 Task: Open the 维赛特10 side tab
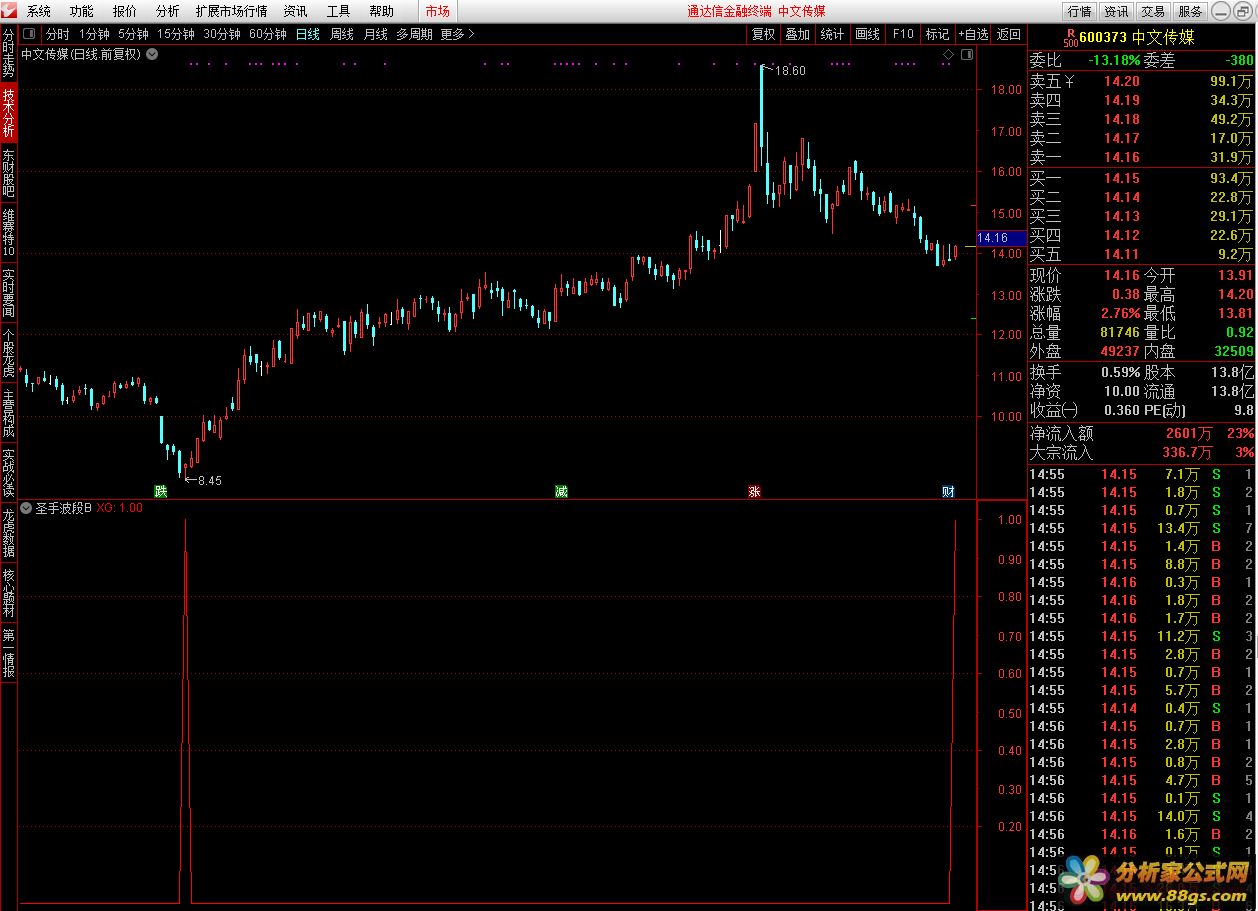coord(8,232)
